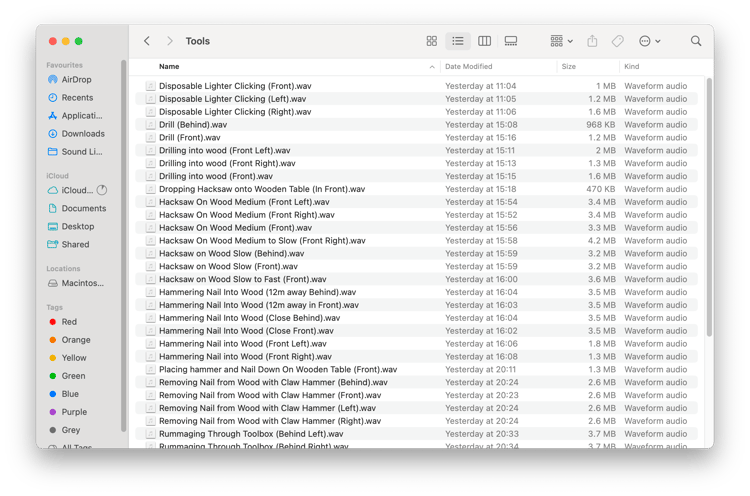Click the Edit Tags icon
This screenshot has width=750, height=496.
pos(618,41)
